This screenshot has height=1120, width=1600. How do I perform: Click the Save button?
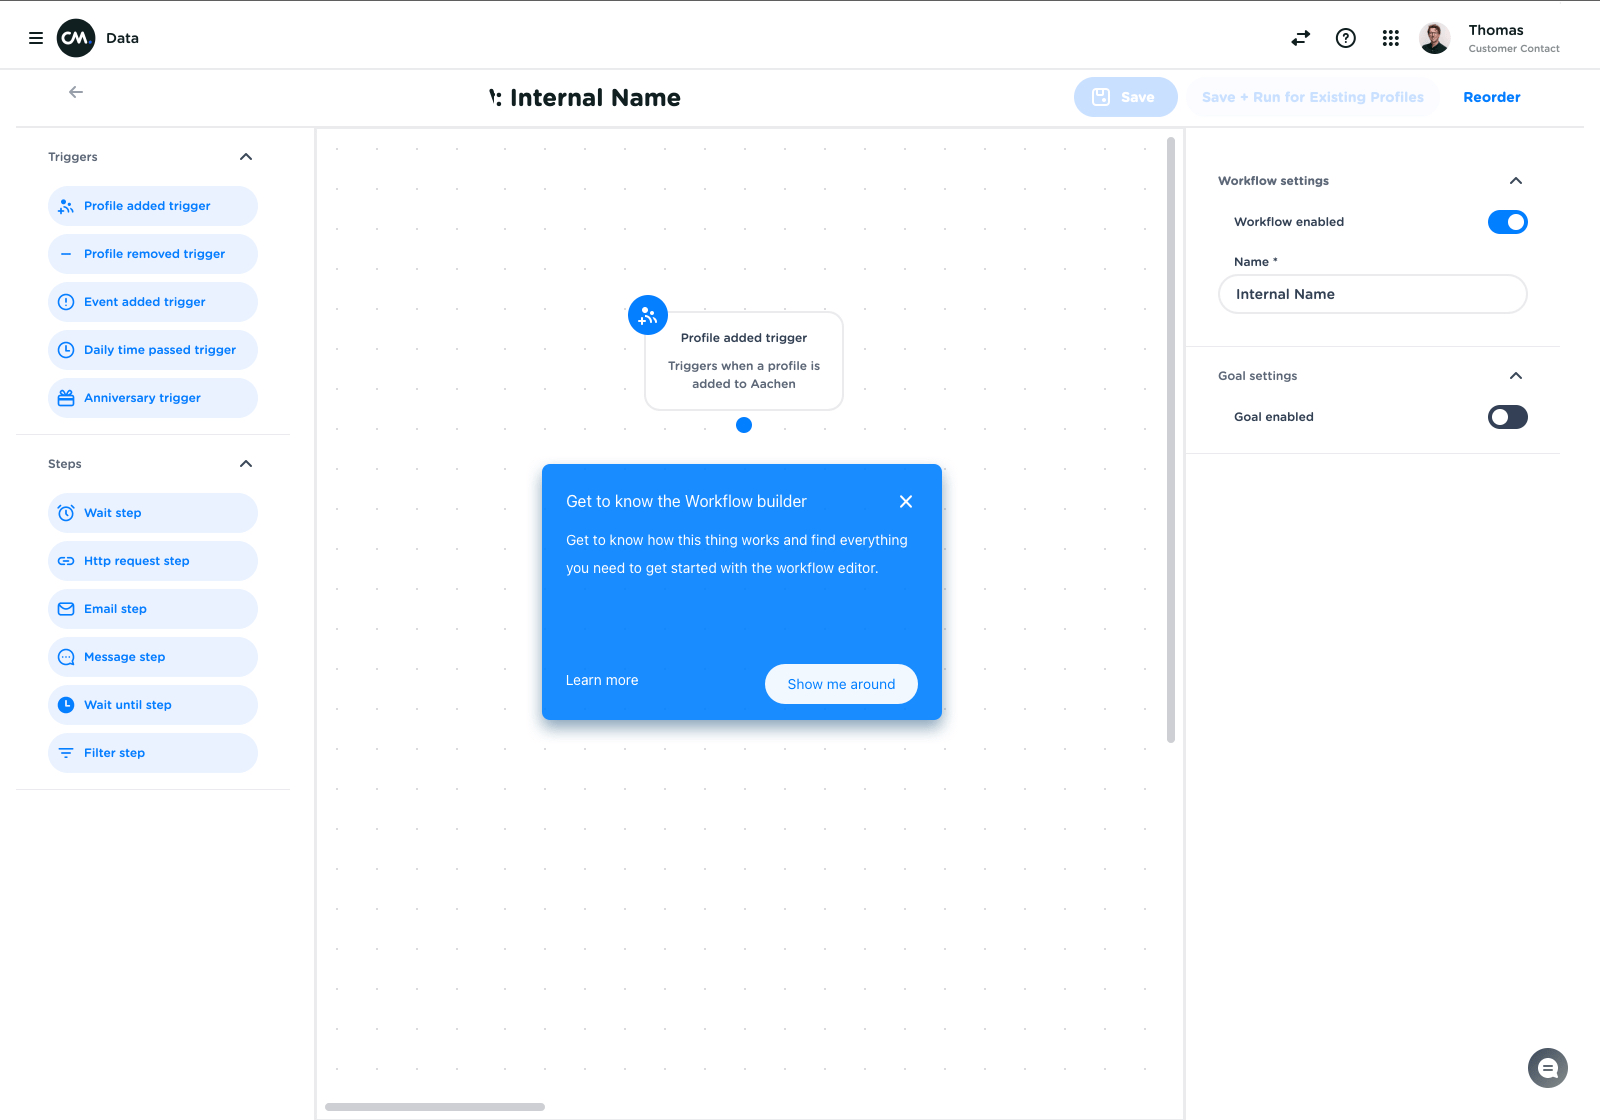coord(1126,97)
